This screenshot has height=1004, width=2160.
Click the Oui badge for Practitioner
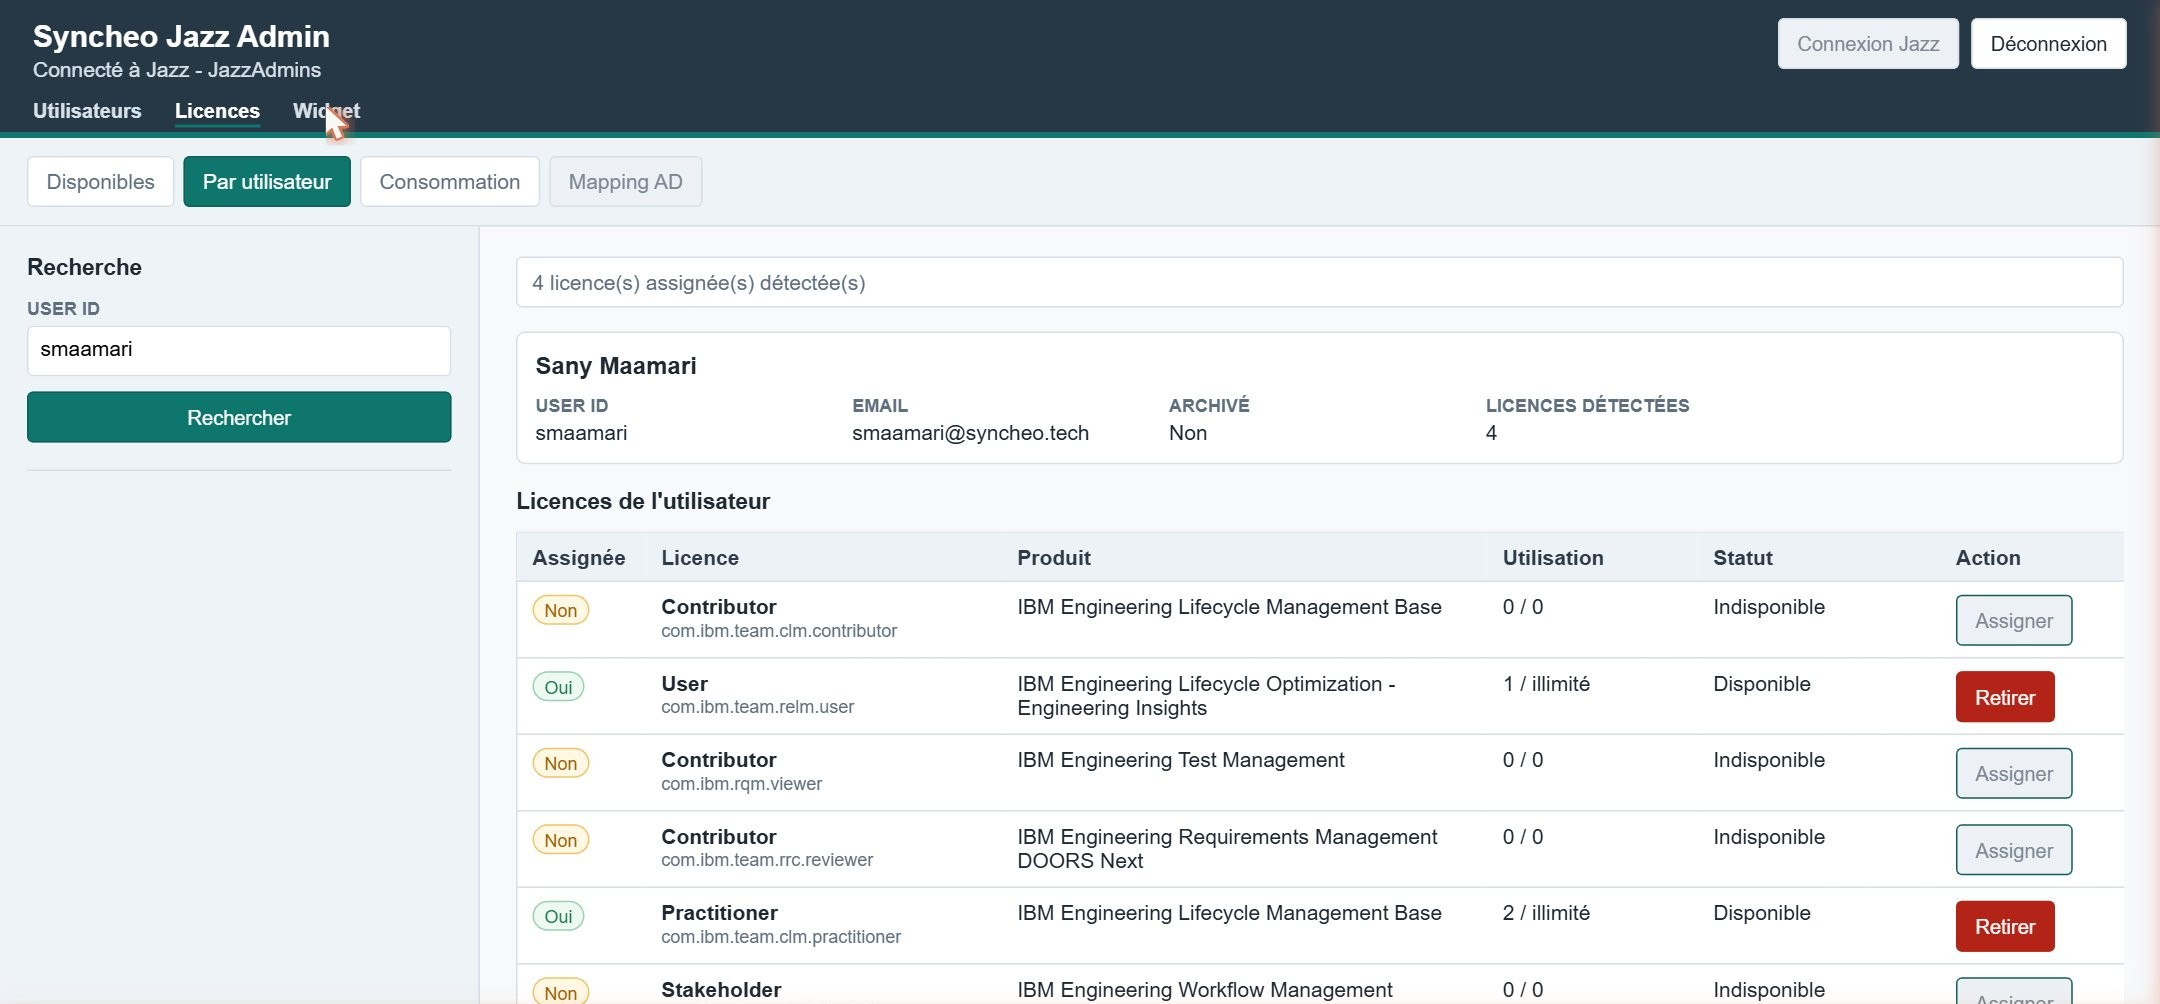click(558, 917)
